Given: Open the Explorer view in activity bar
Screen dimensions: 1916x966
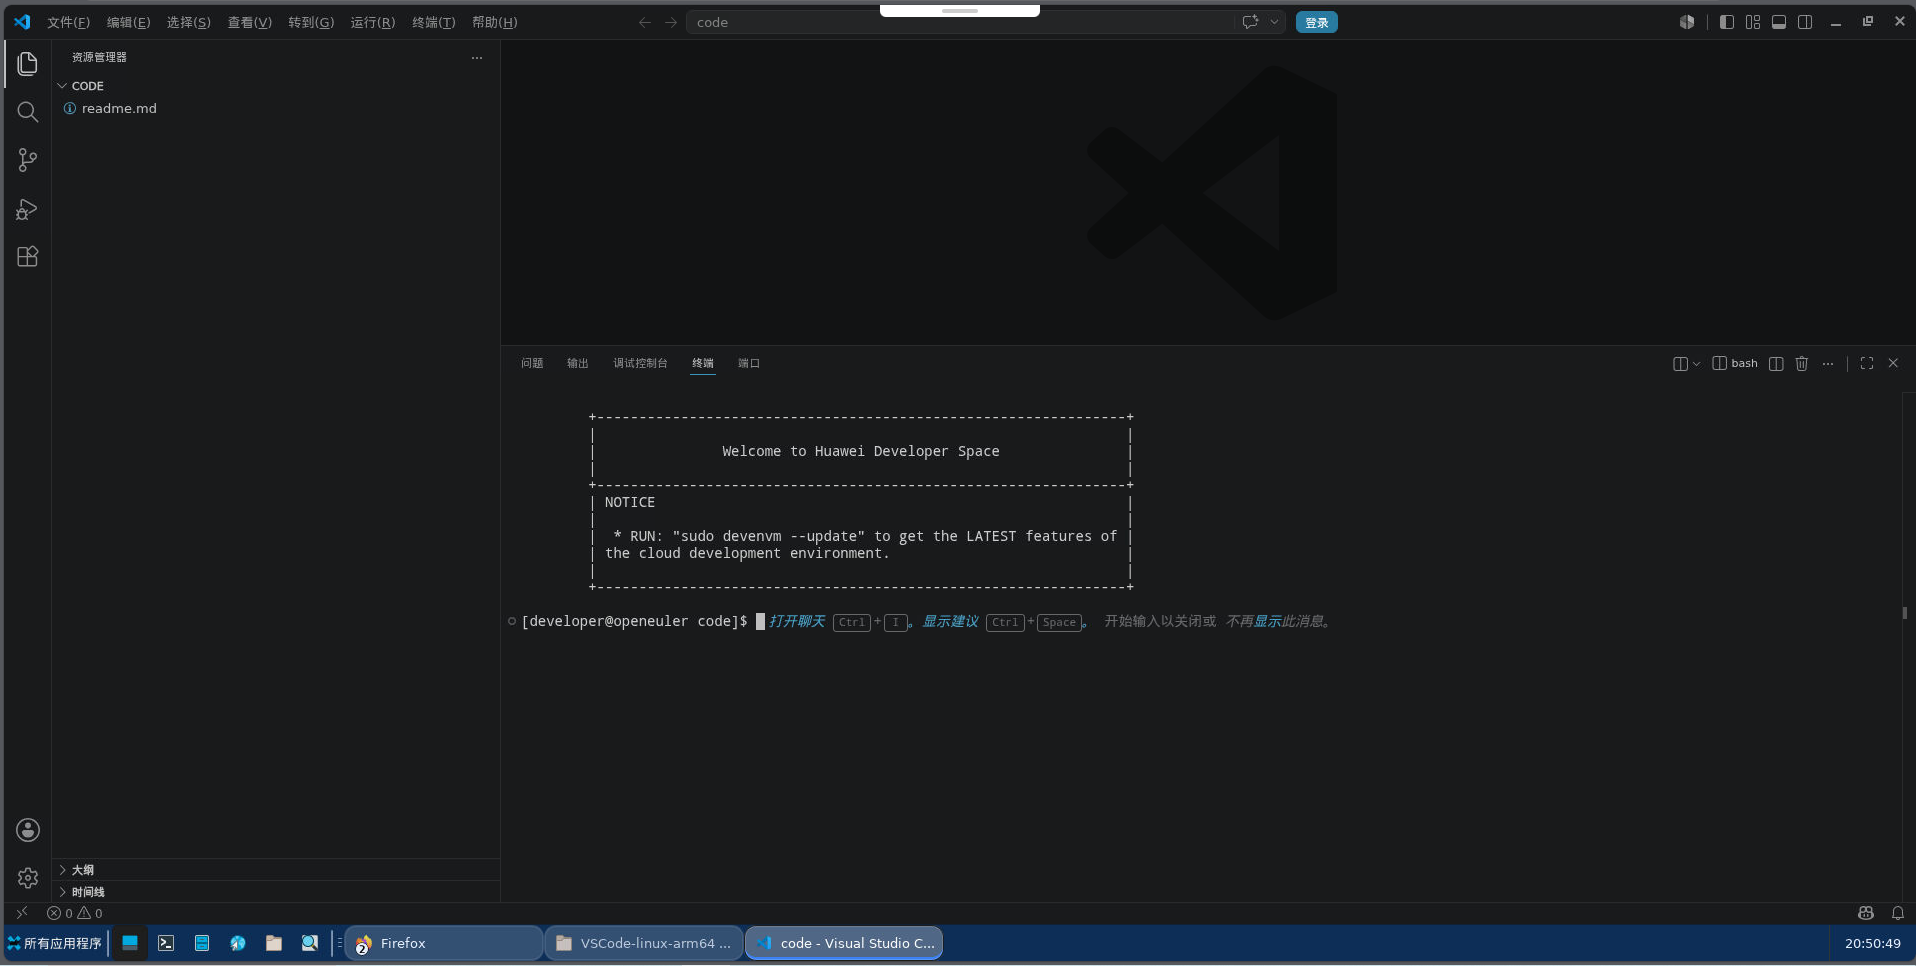Looking at the screenshot, I should pos(28,64).
